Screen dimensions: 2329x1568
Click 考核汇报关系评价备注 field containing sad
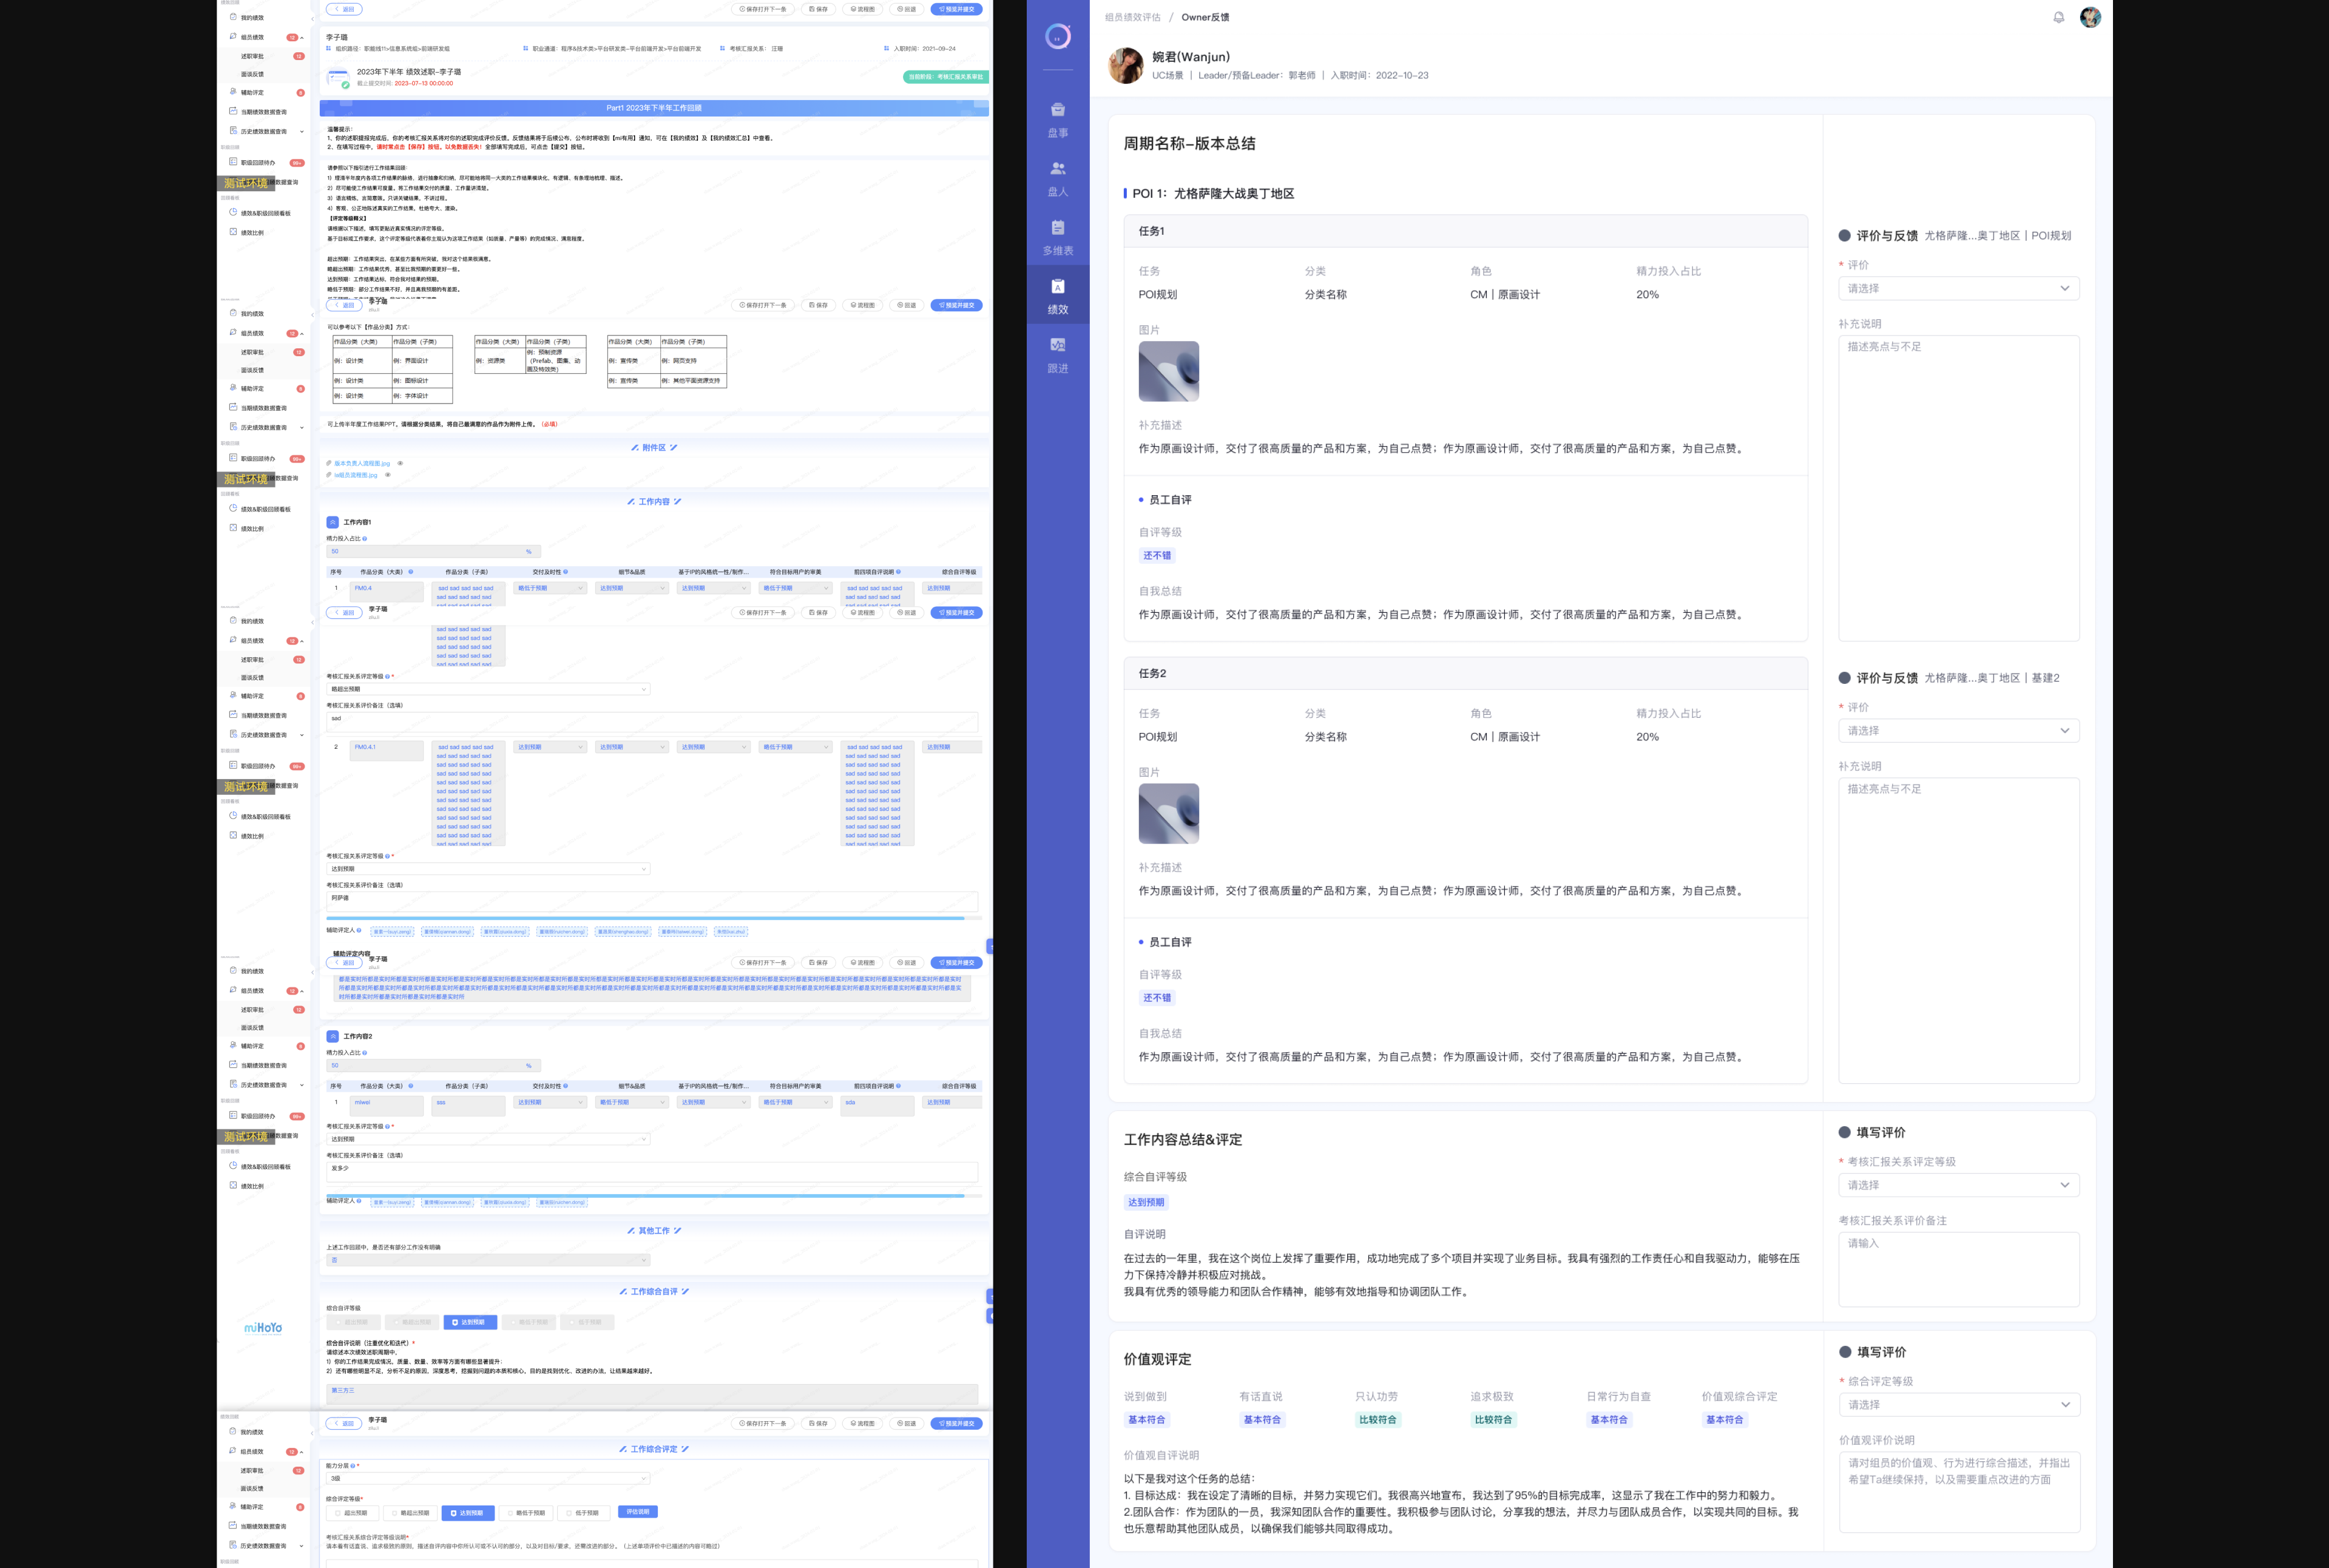pyautogui.click(x=652, y=721)
